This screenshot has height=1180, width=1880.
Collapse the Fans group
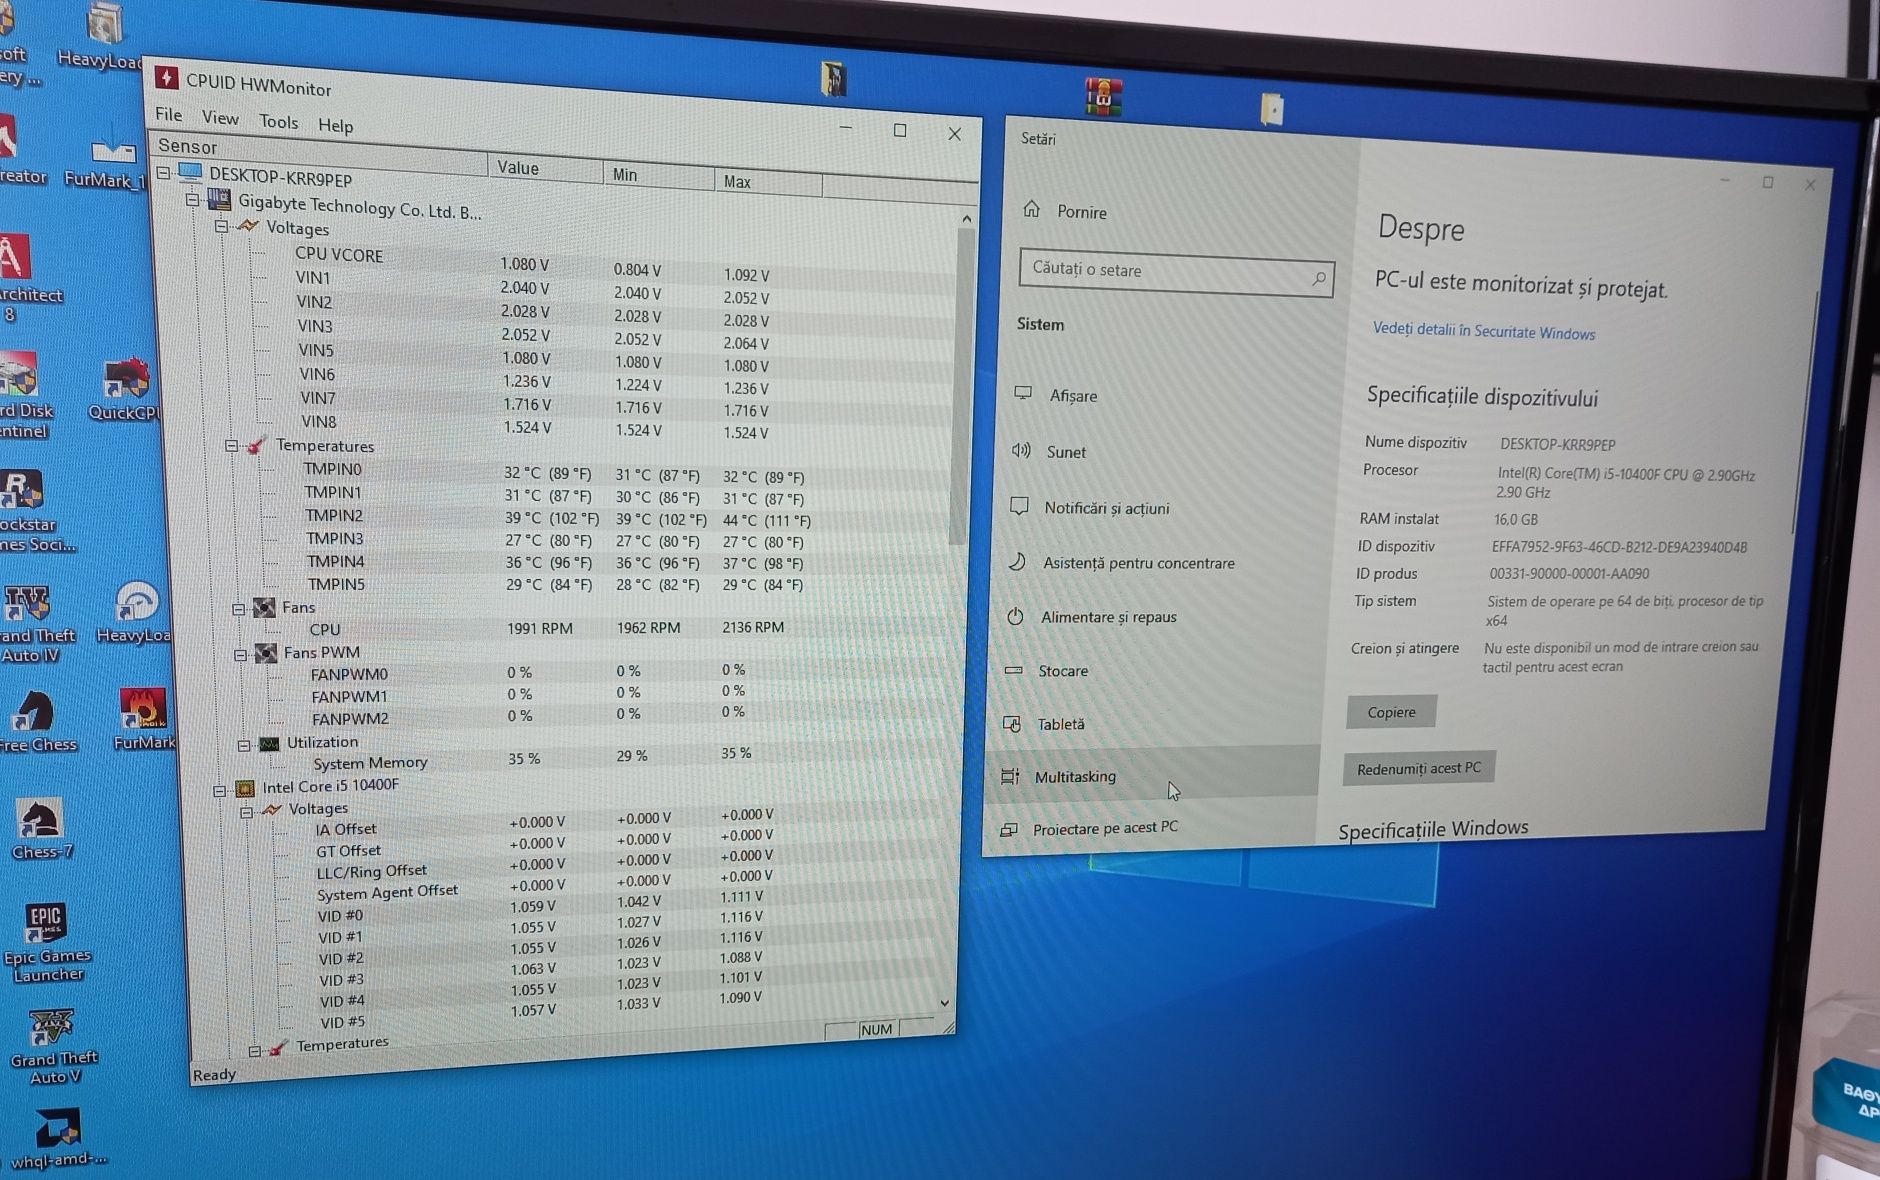238,608
